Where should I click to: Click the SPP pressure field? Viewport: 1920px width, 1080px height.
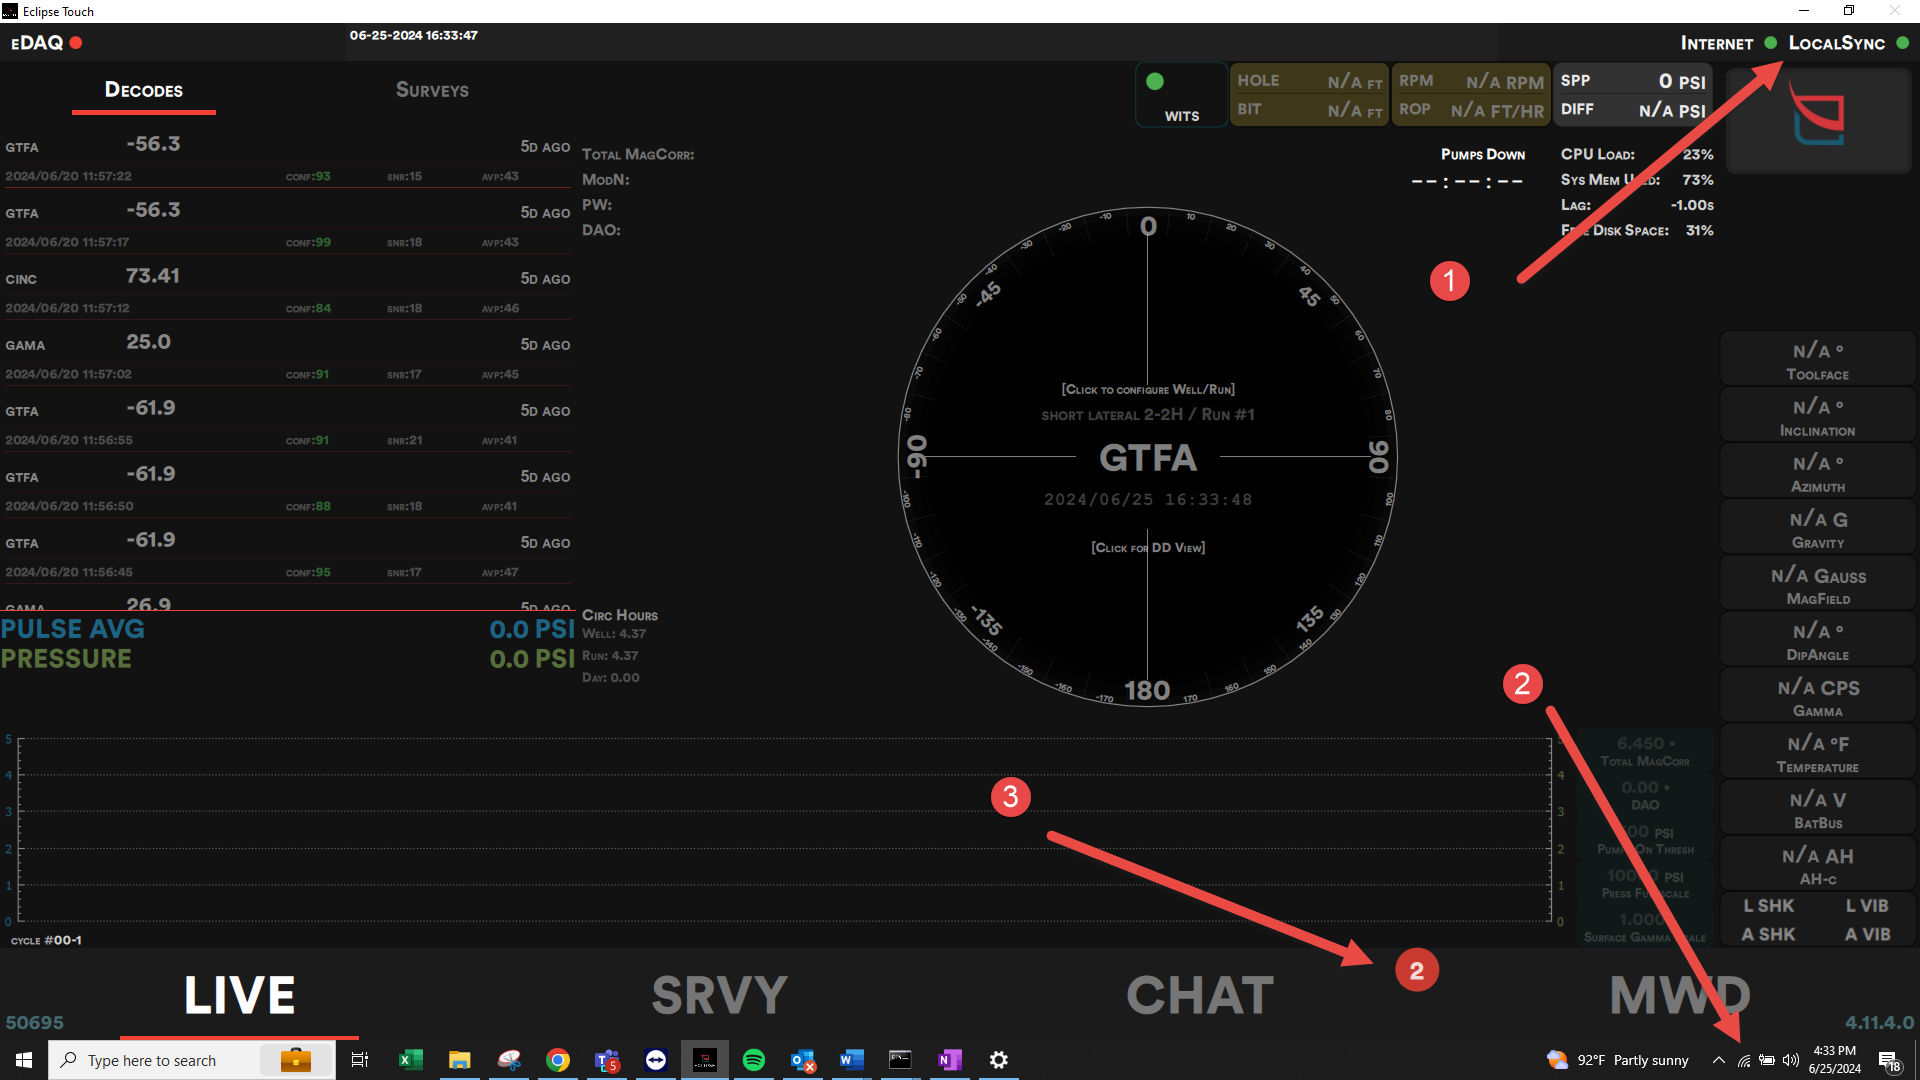point(1633,81)
